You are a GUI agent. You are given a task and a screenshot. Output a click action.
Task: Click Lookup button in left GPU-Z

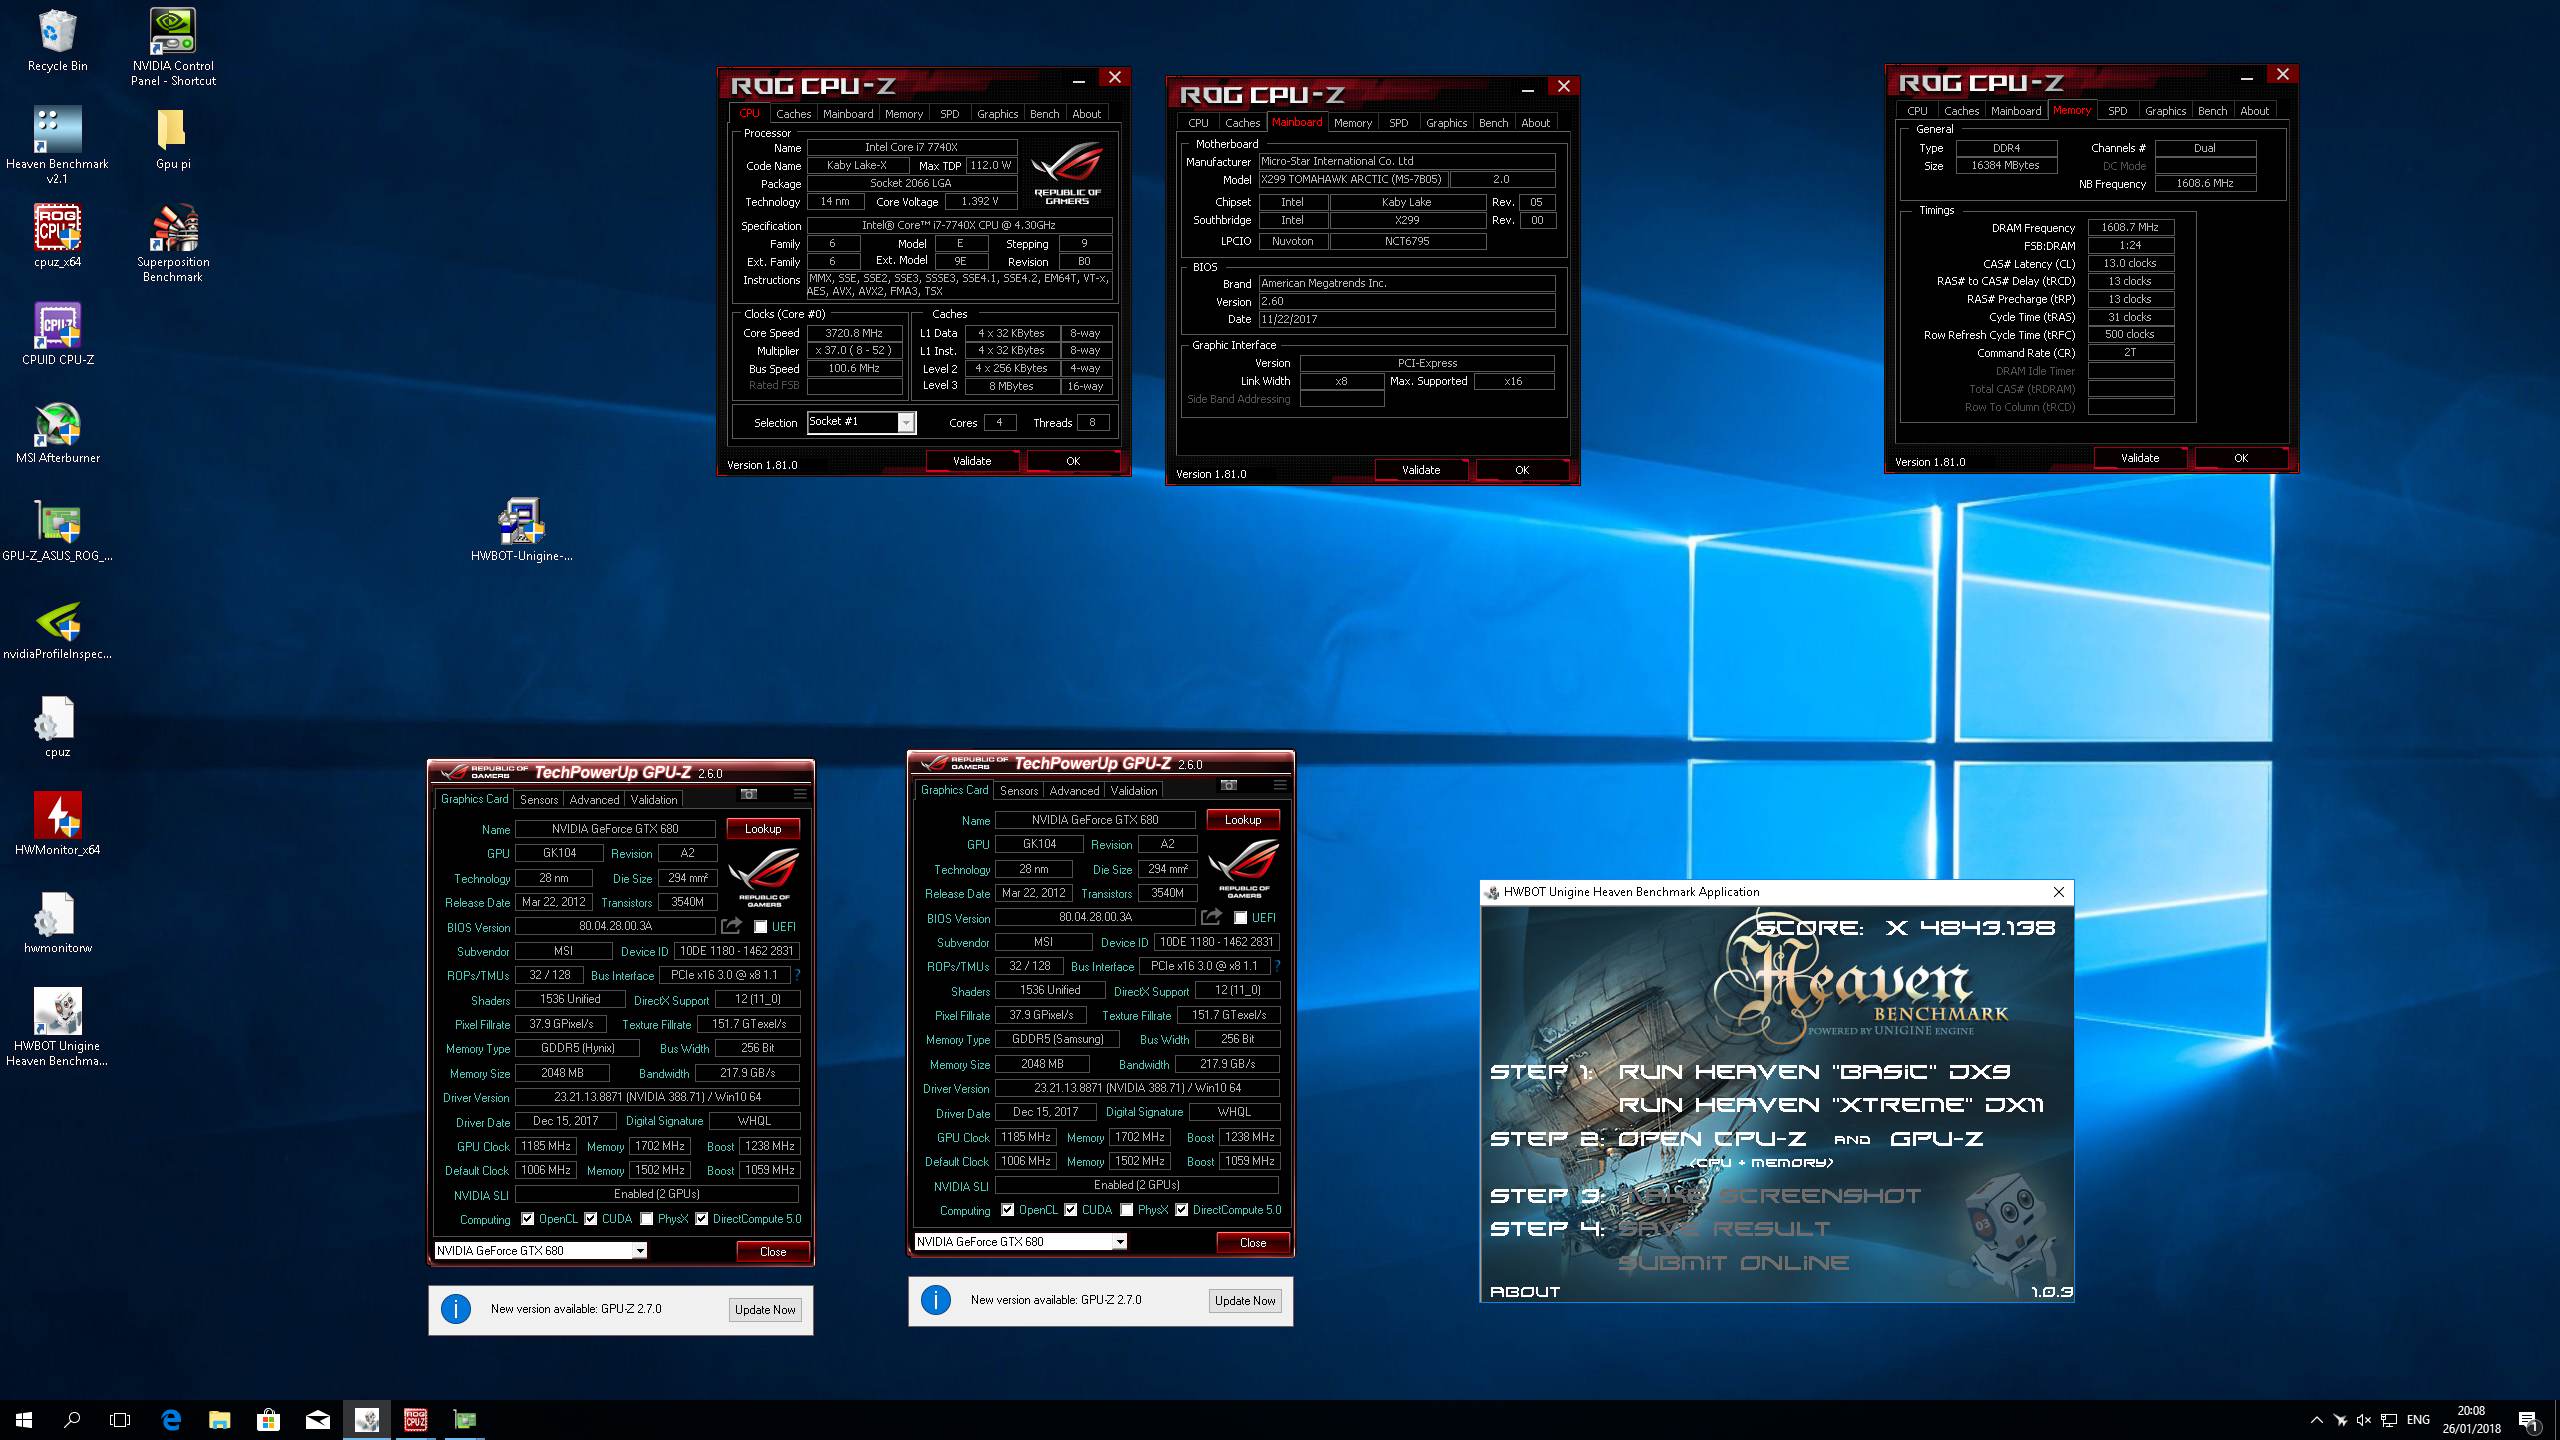pos(763,829)
